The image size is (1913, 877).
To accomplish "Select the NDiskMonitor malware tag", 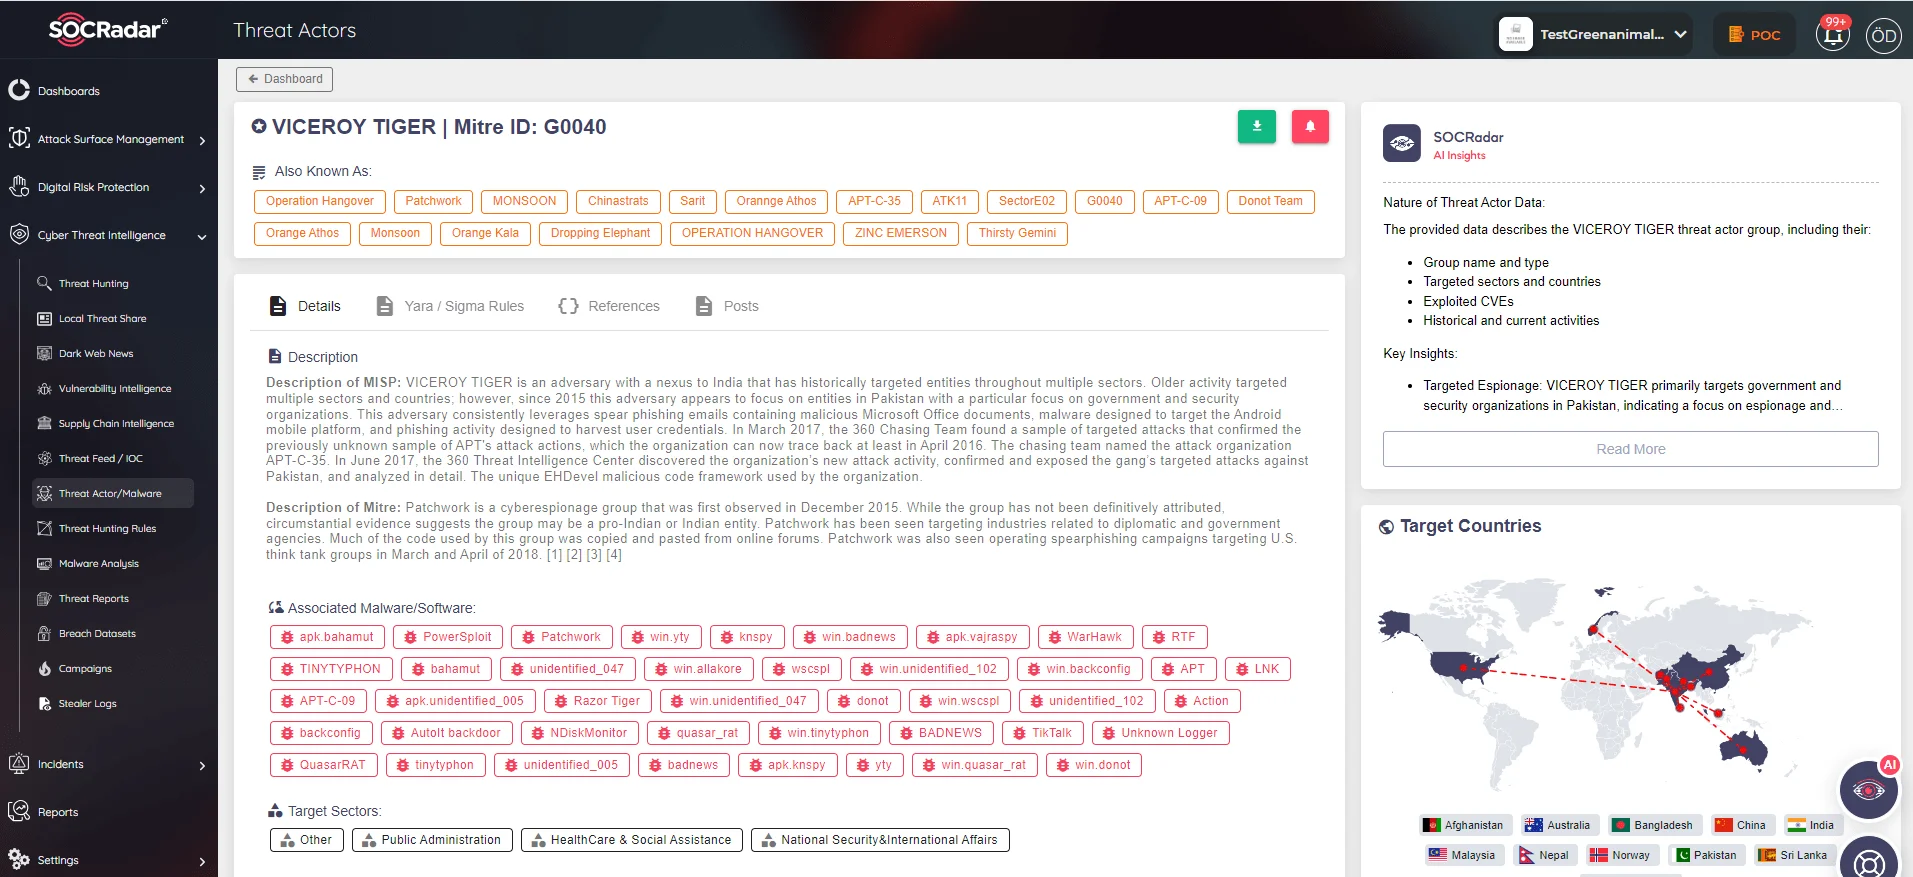I will pyautogui.click(x=579, y=733).
